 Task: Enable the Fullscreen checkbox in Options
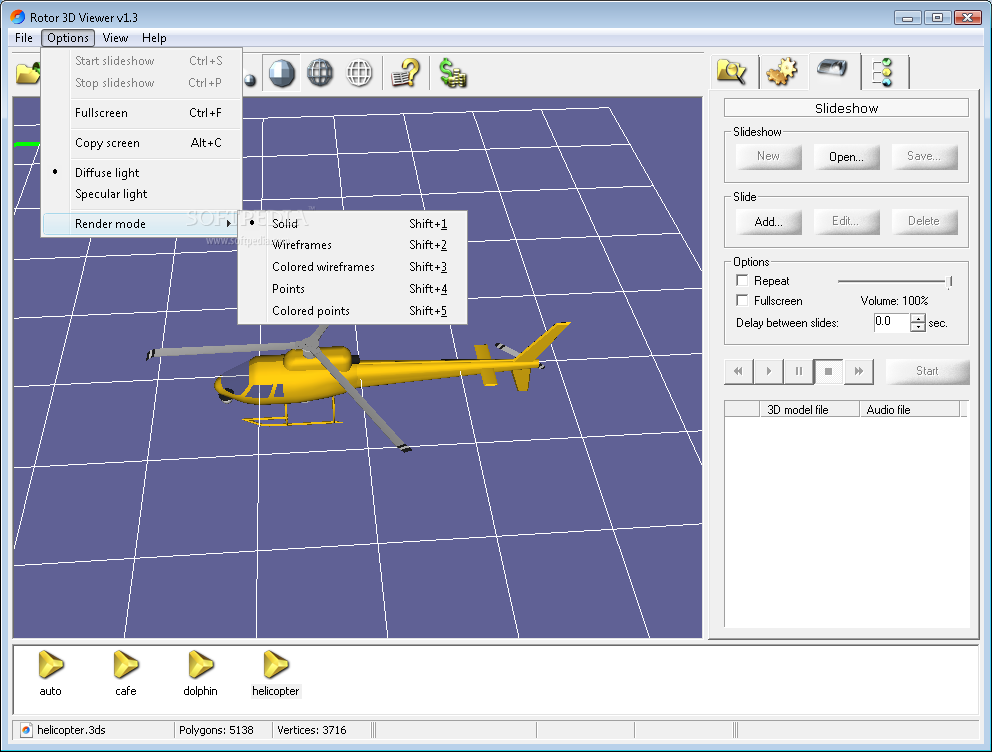[x=742, y=300]
